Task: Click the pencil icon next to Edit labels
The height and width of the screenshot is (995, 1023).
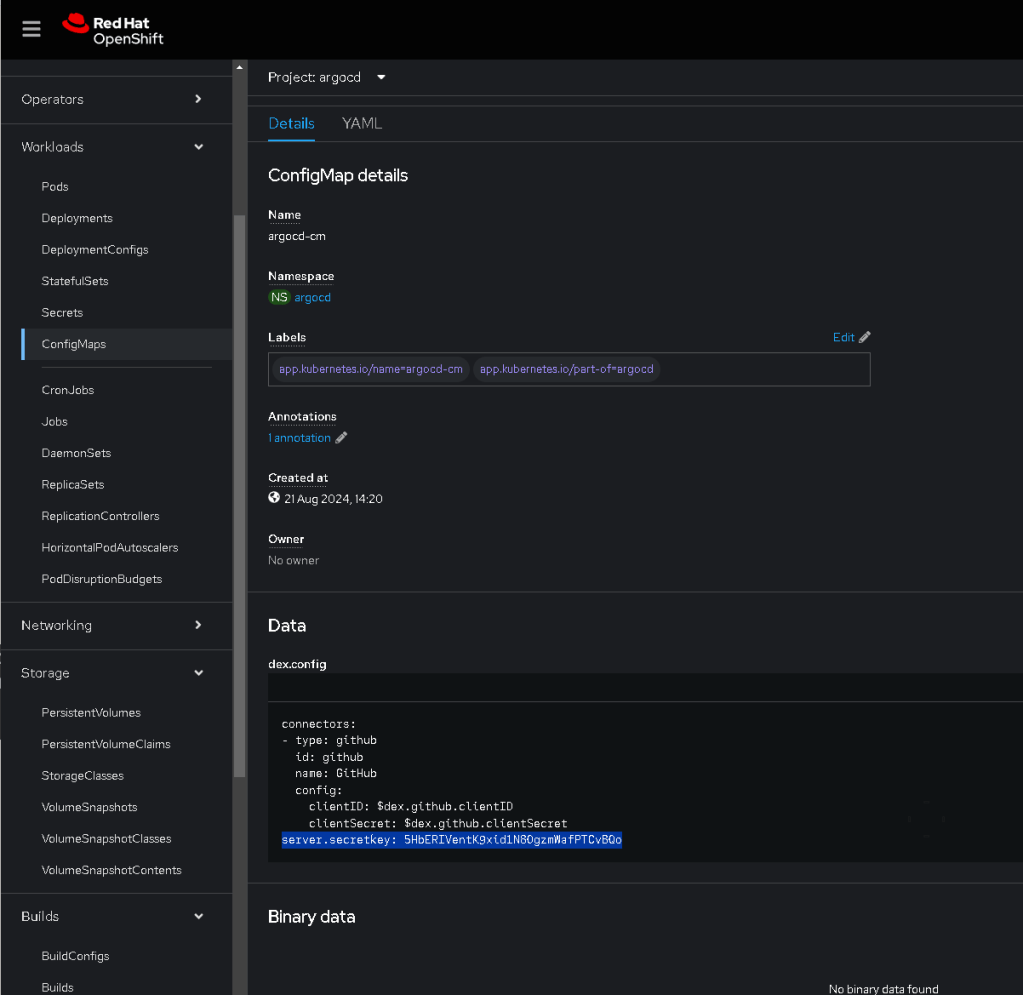Action: click(864, 337)
